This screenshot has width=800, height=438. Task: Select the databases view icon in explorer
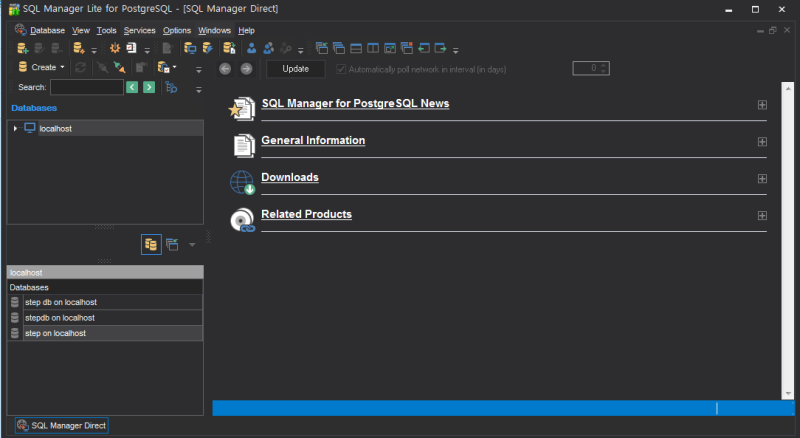tap(151, 244)
